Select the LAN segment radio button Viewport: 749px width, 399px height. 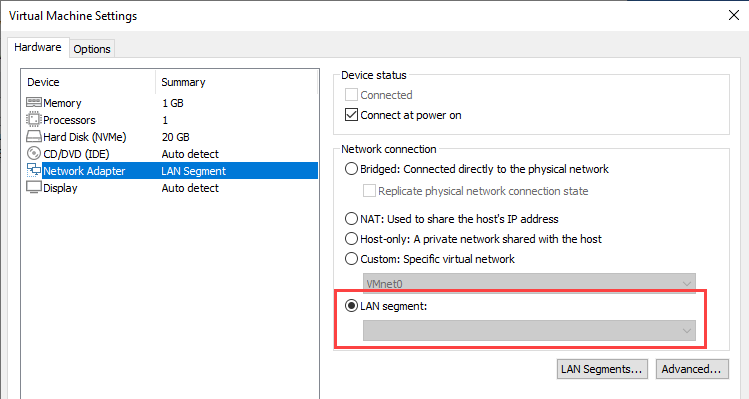351,305
